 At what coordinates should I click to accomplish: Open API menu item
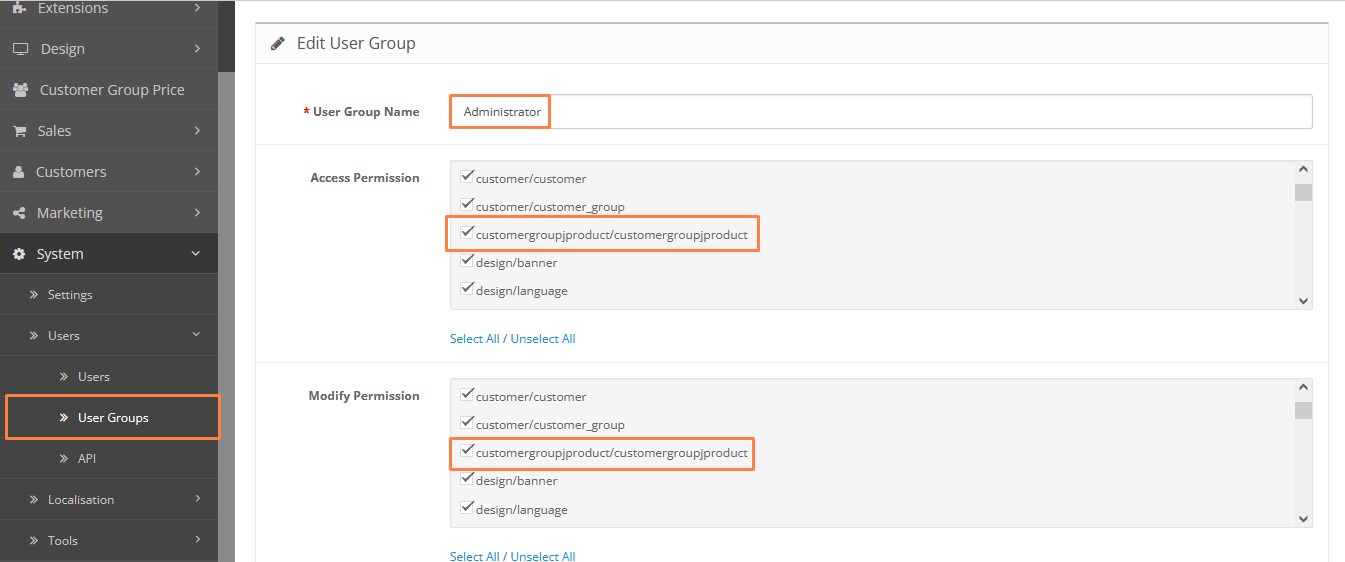click(108, 459)
